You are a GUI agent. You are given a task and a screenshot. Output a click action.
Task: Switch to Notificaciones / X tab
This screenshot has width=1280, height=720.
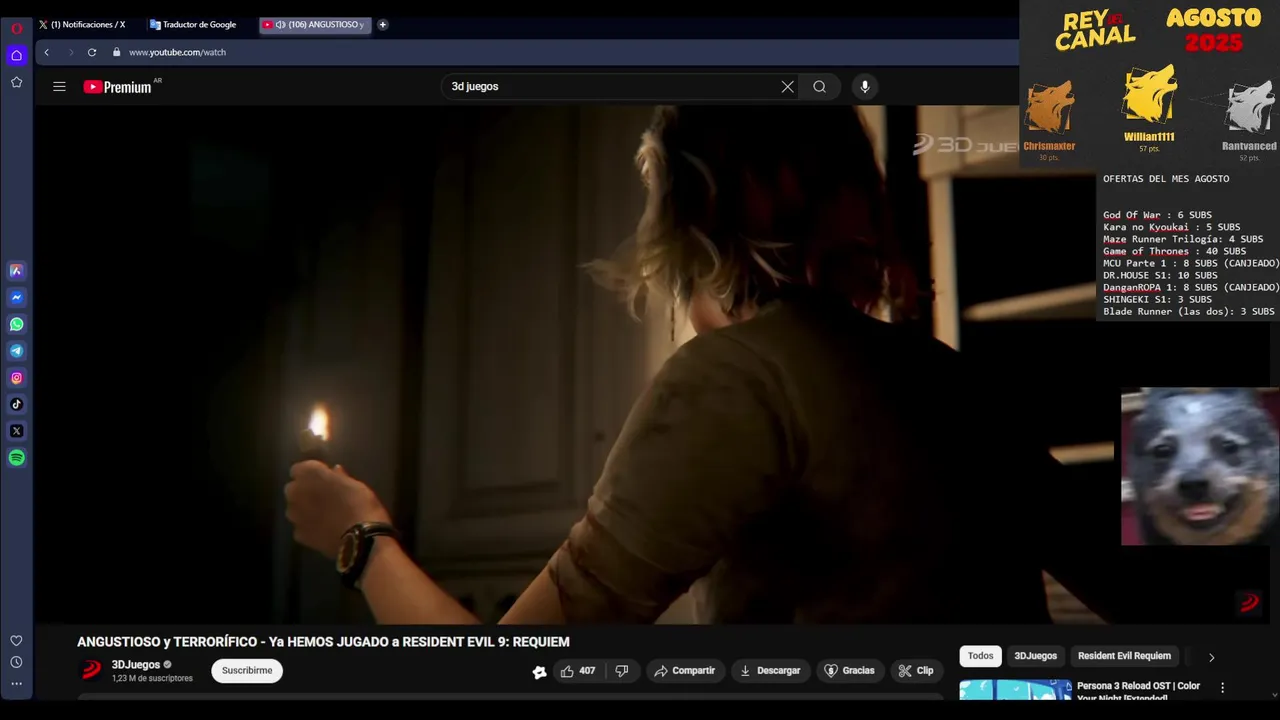pyautogui.click(x=88, y=24)
